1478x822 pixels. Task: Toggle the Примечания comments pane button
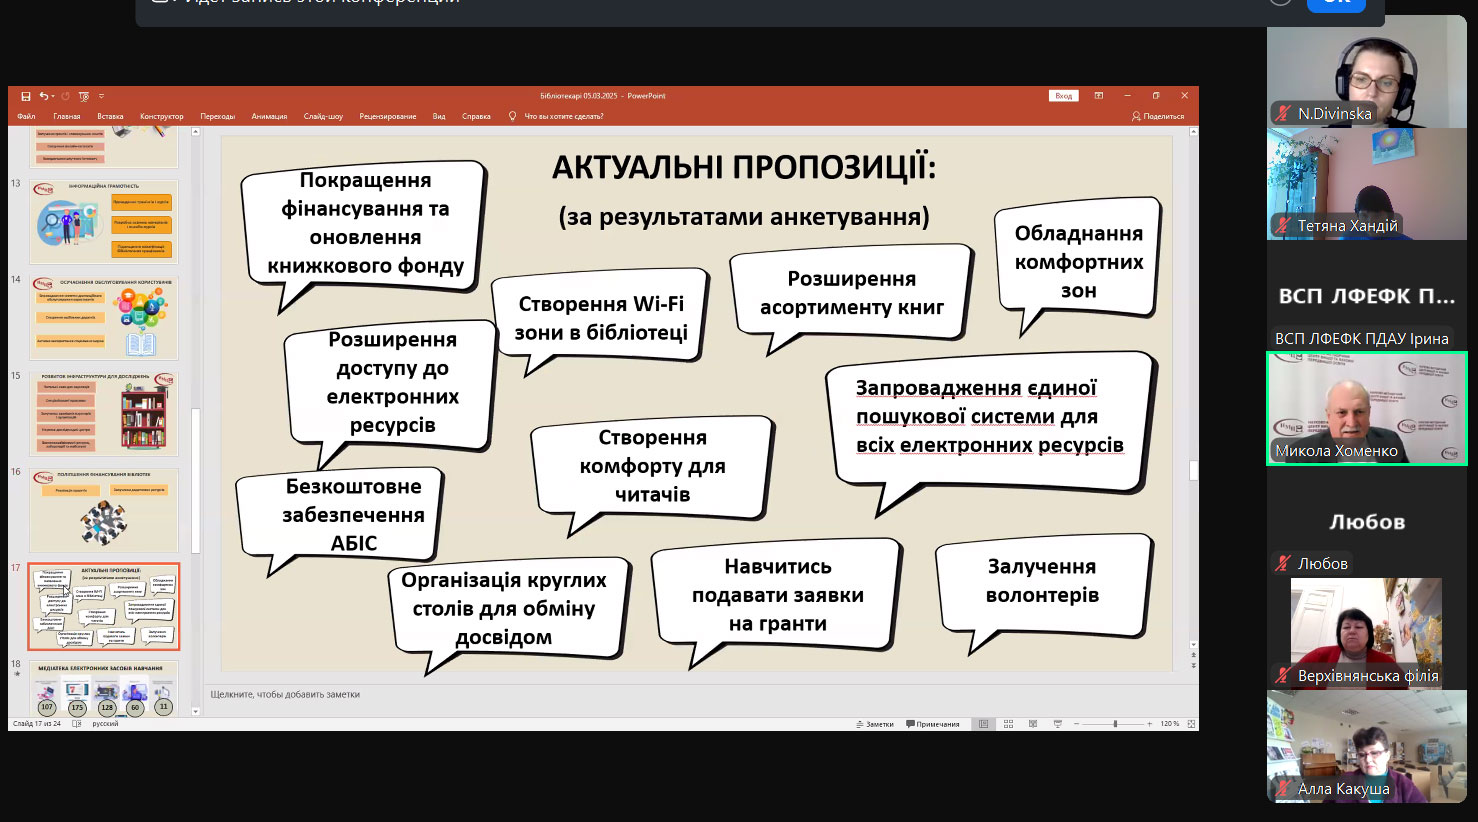pos(933,724)
